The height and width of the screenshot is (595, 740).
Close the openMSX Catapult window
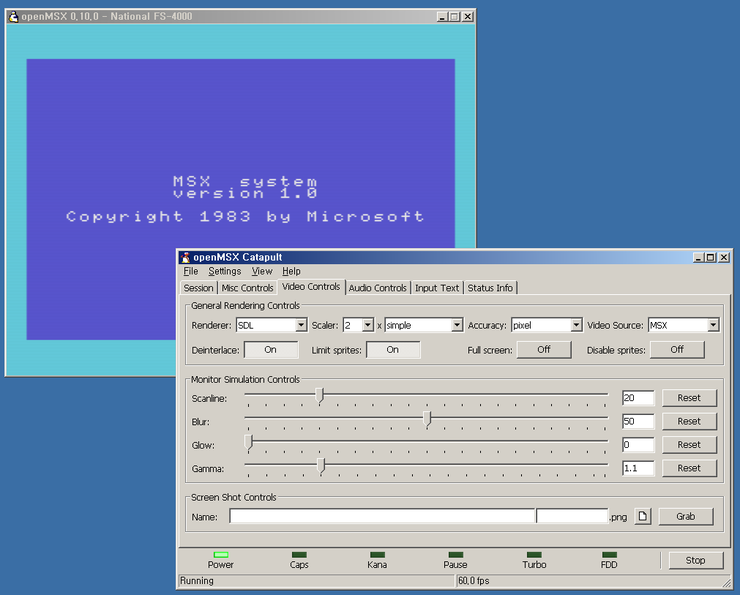pos(724,257)
